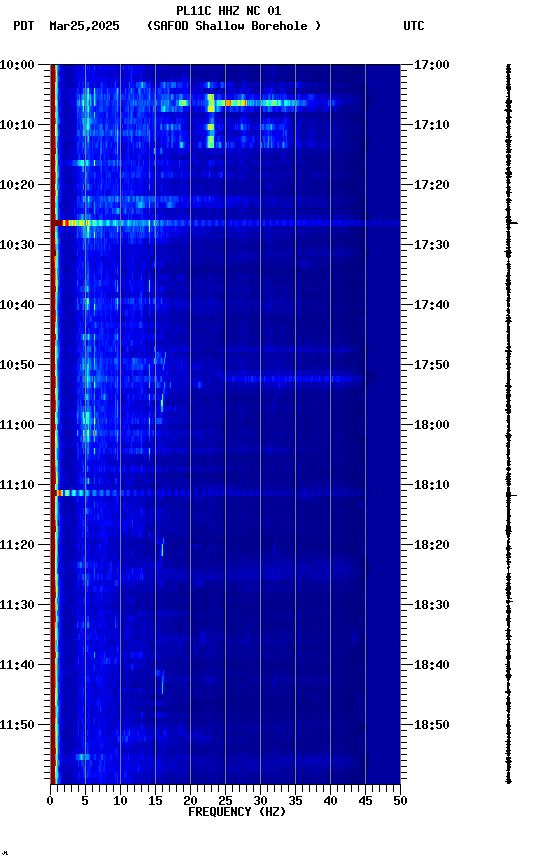This screenshot has height=864, width=552.
Task: Click the 50 Hz frequency tick label
Action: (401, 801)
